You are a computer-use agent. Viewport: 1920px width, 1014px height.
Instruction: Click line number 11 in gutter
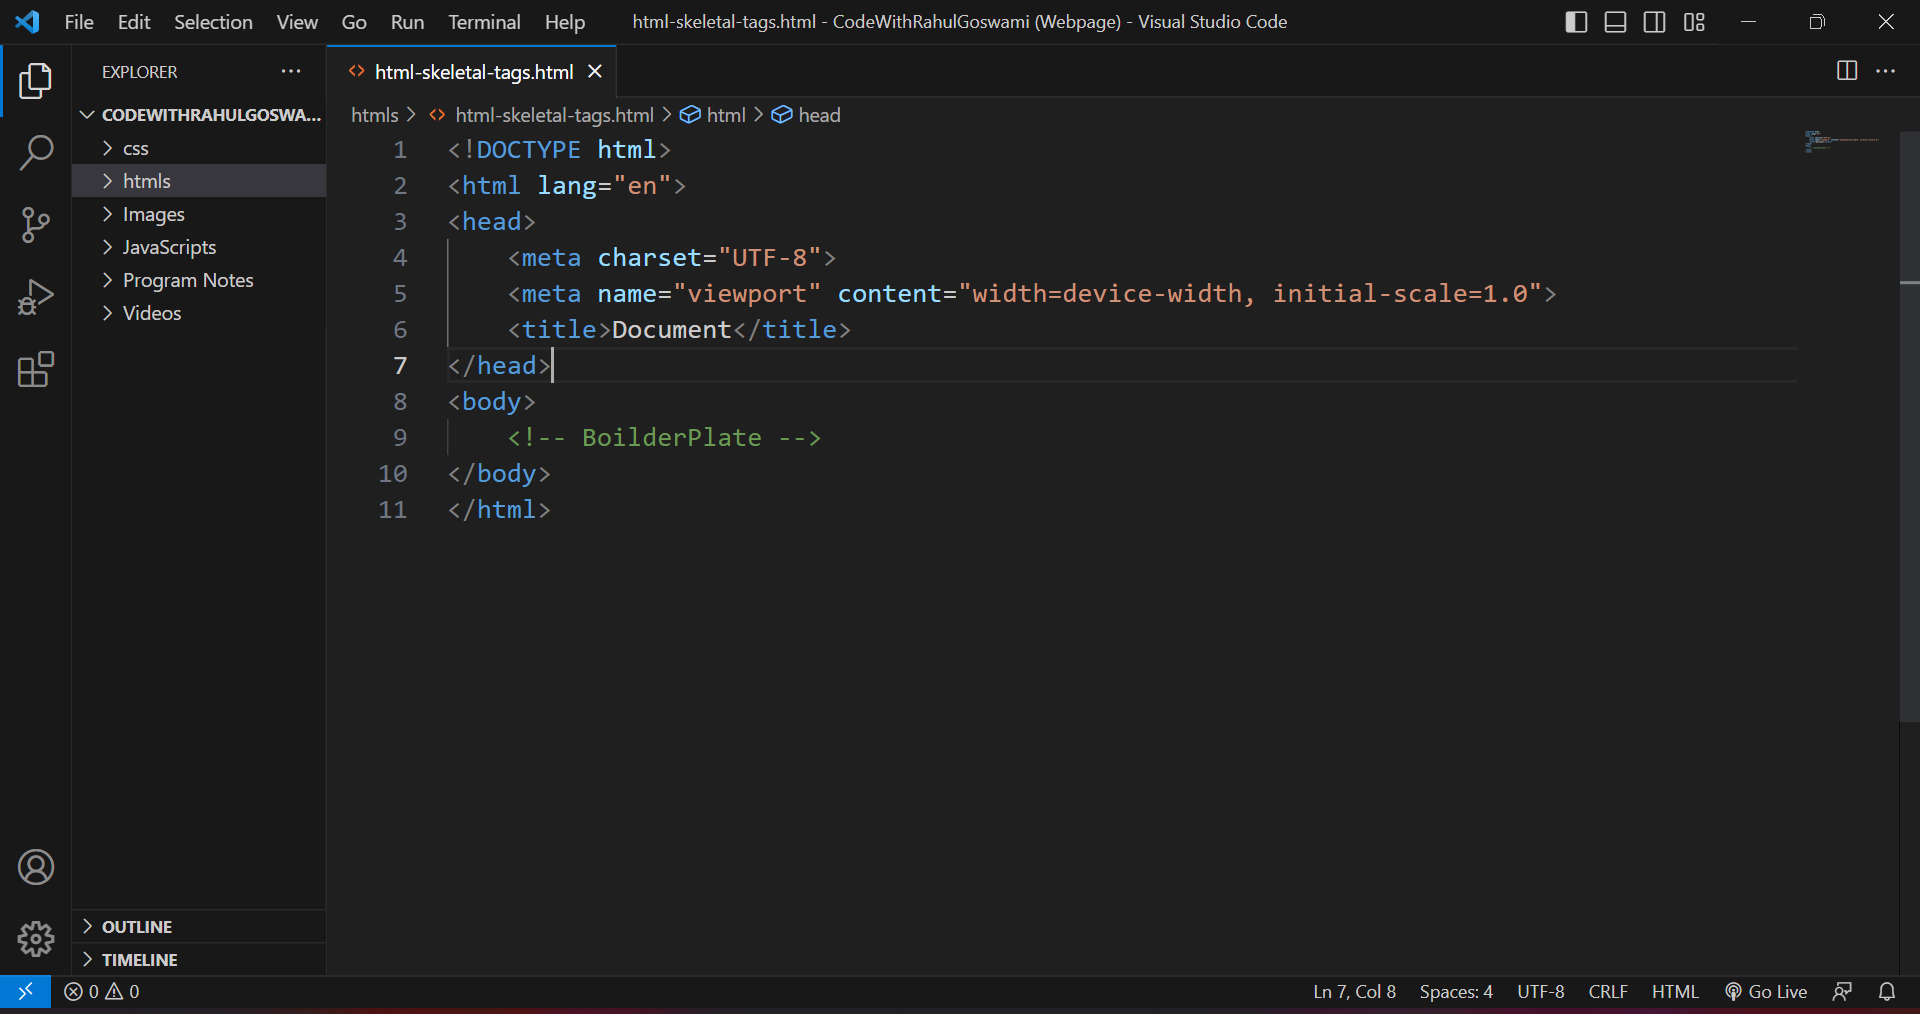tap(393, 510)
